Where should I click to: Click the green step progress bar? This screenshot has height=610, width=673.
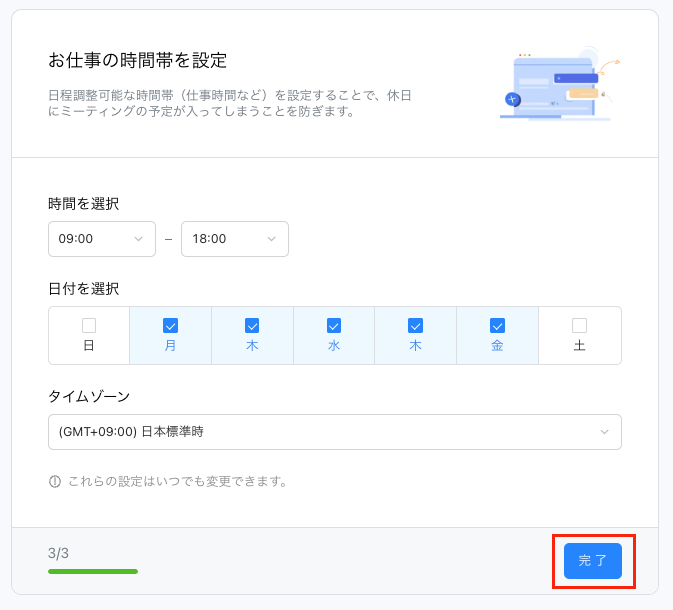93,571
